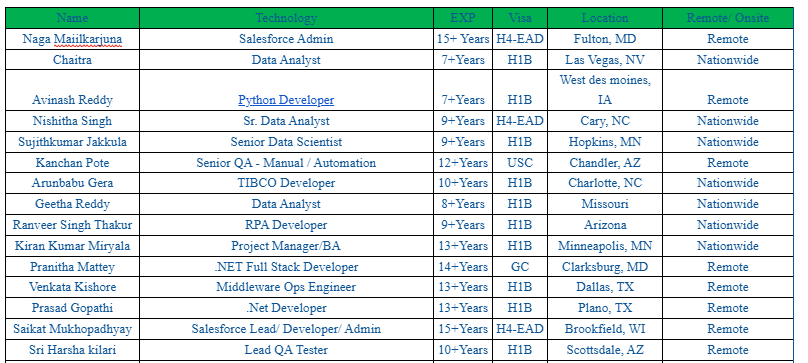Click the 15+ Years cell for Naga
The width and height of the screenshot is (808, 363).
pyautogui.click(x=463, y=39)
